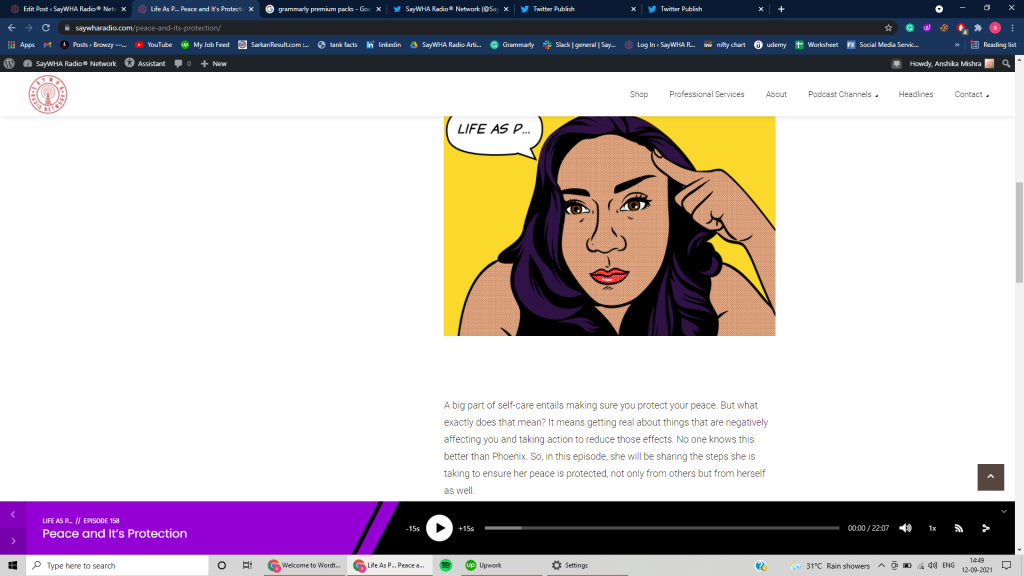
Task: Open the Reading list
Action: coord(993,44)
